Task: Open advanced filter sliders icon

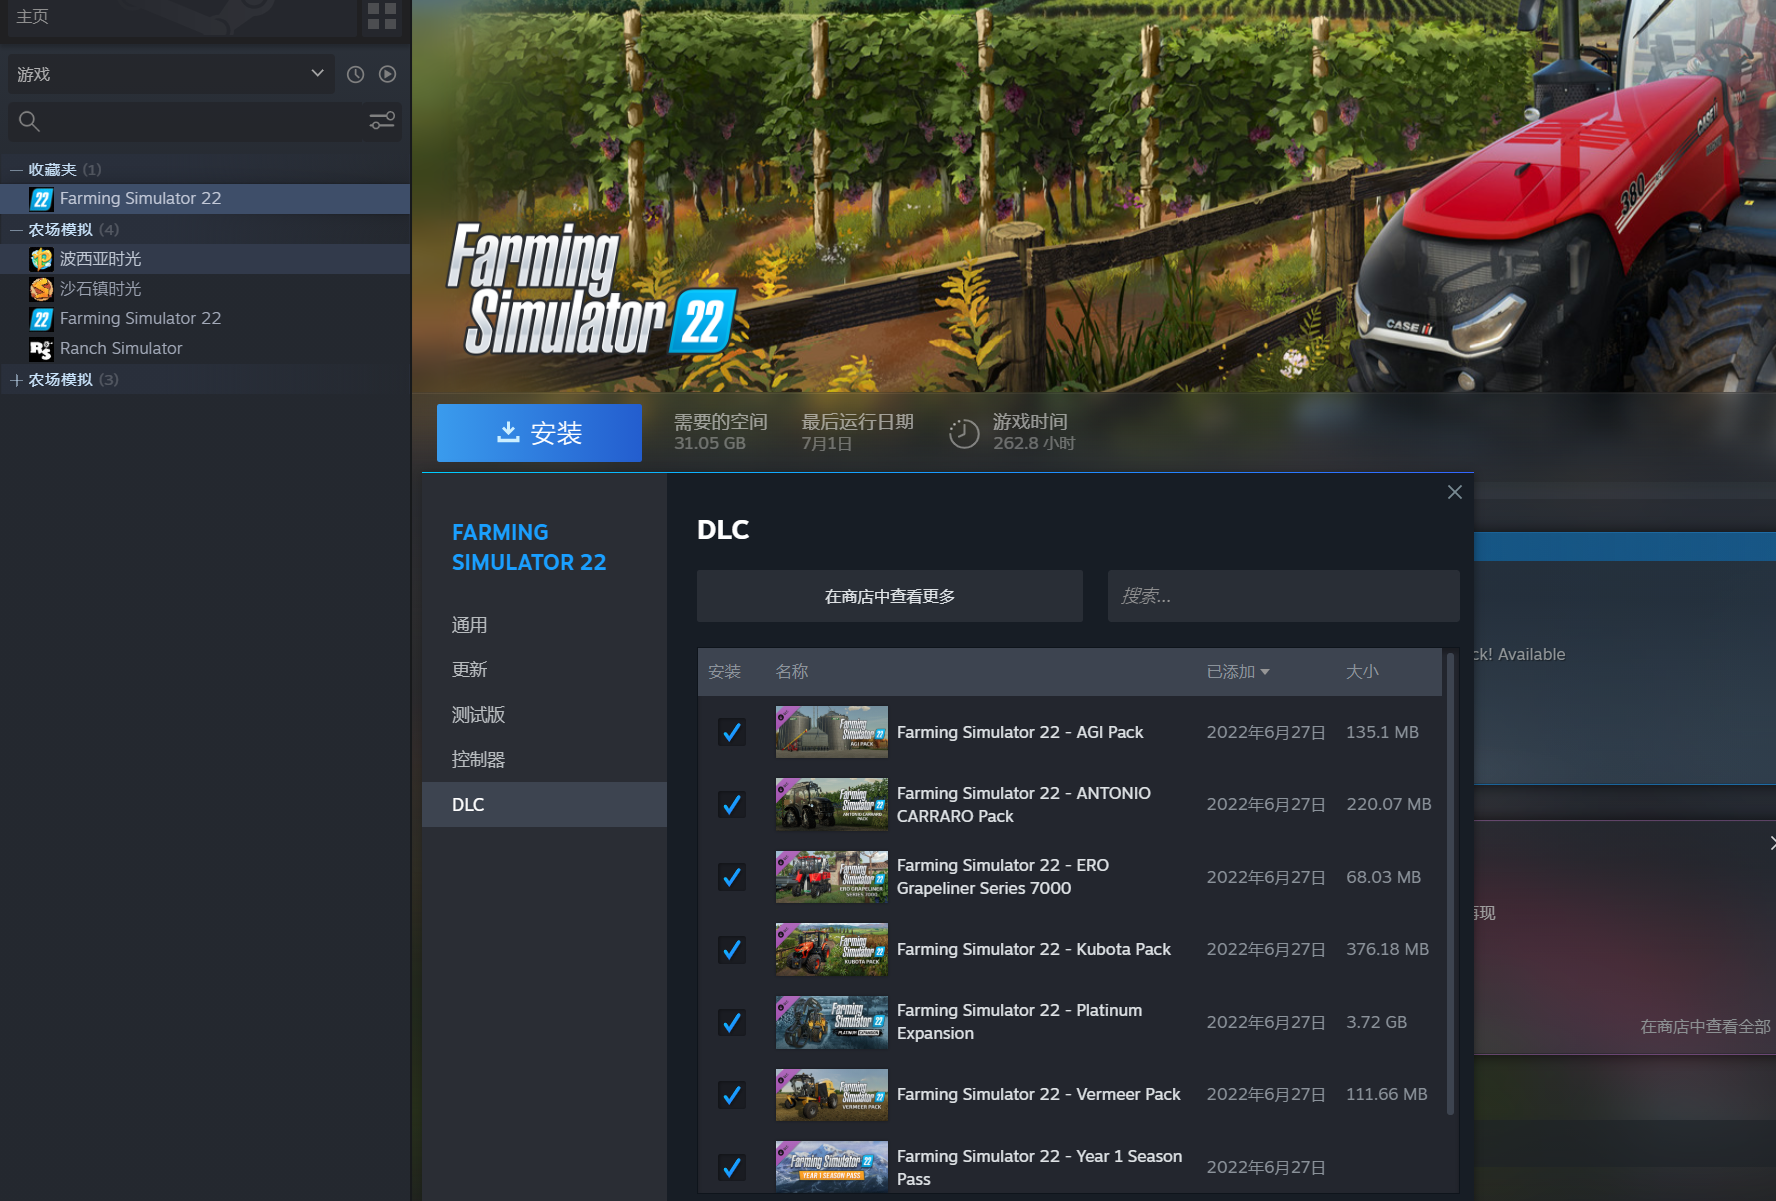Action: (x=382, y=121)
